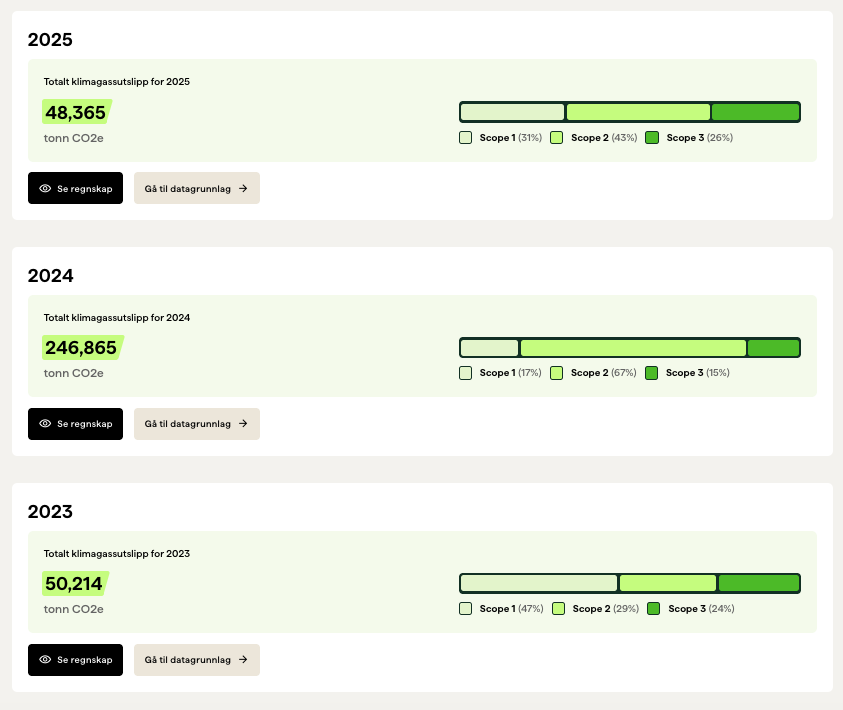Click arrow icon on 2023 datagrunnlag button

tap(243, 660)
